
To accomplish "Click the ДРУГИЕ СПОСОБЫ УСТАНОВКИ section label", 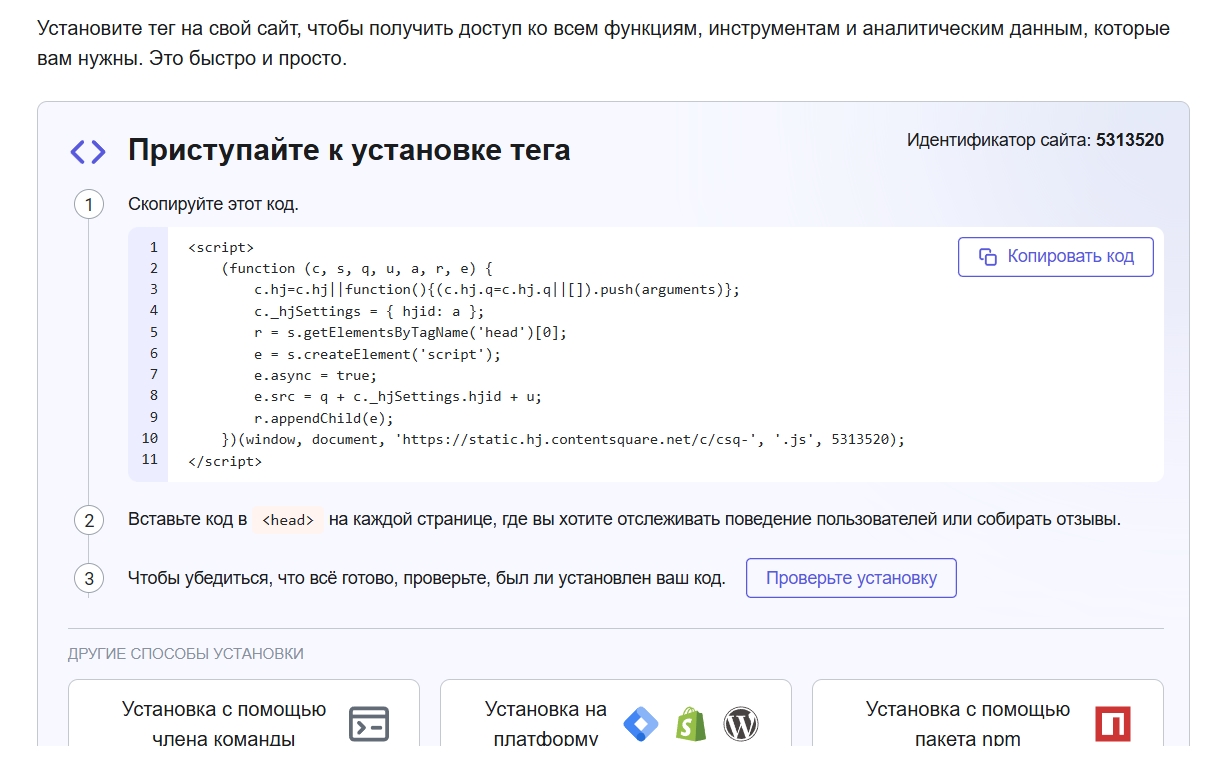I will pos(186,654).
